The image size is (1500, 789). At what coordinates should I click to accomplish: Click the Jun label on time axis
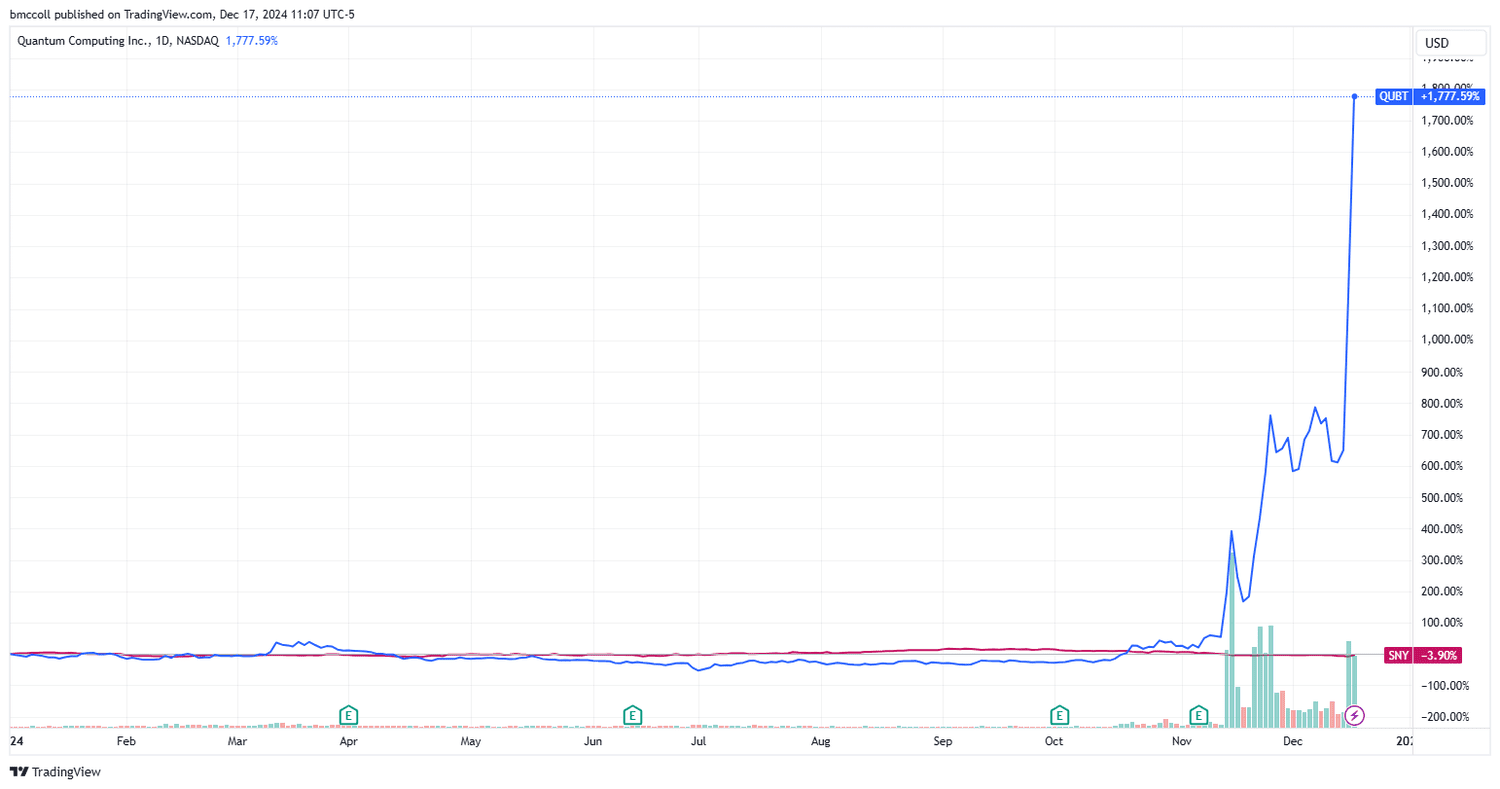point(593,742)
